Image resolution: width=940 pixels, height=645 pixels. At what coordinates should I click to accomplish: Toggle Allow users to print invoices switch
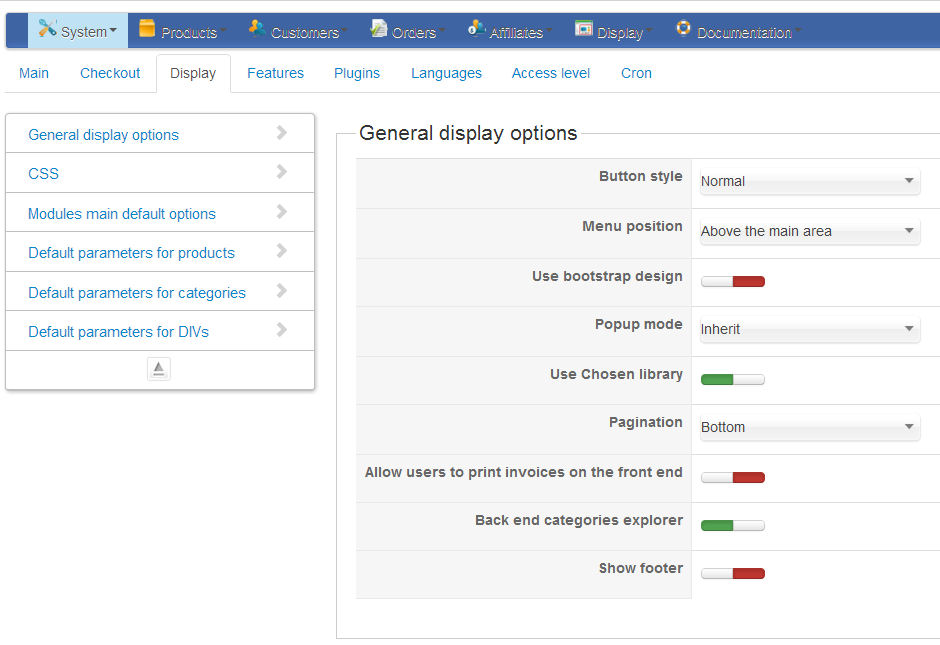(x=733, y=477)
